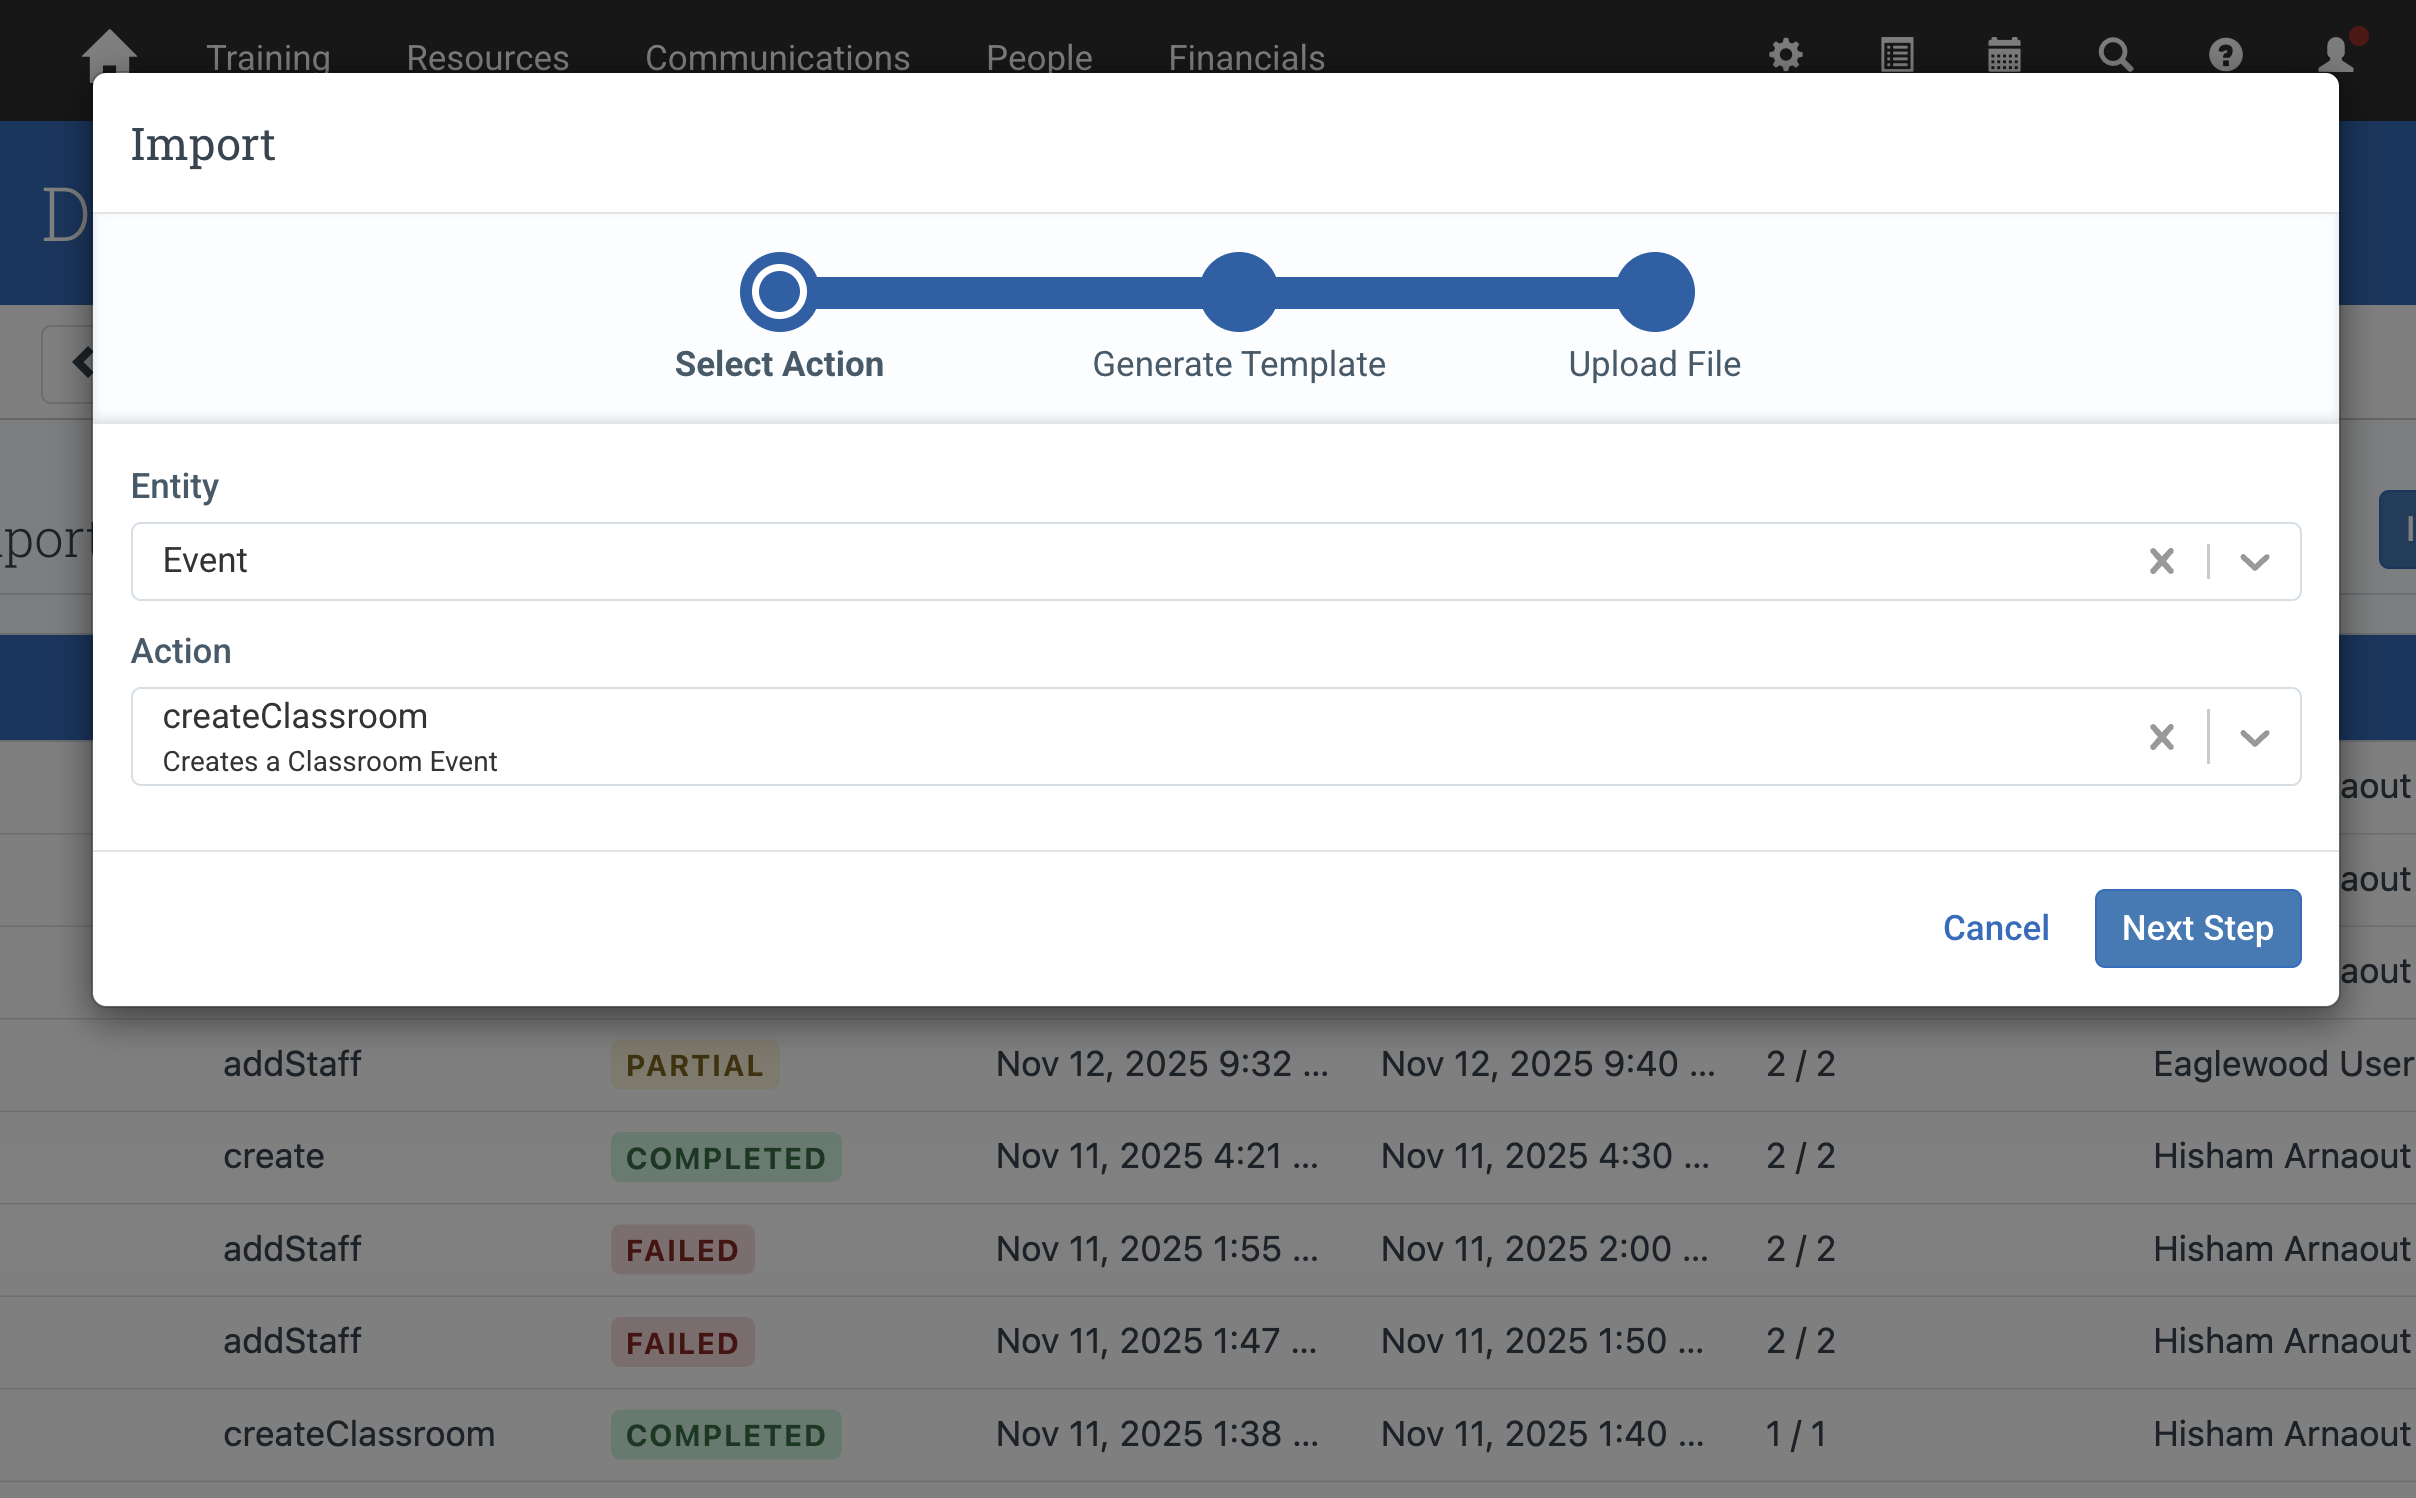The image size is (2416, 1498).
Task: Open the Help question mark icon
Action: tap(2226, 56)
